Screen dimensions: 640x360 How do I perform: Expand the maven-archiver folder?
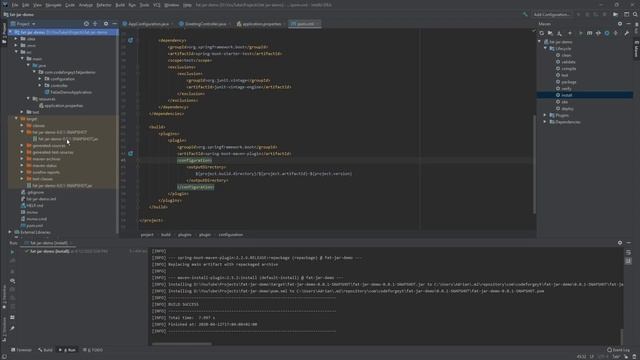(x=22, y=159)
